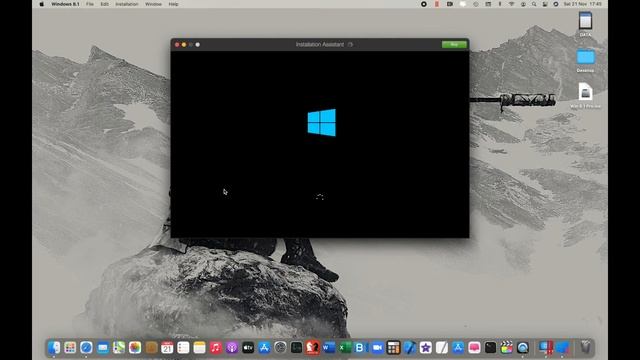
Task: Launch Final Cut Pro from the Dock
Action: 507,347
